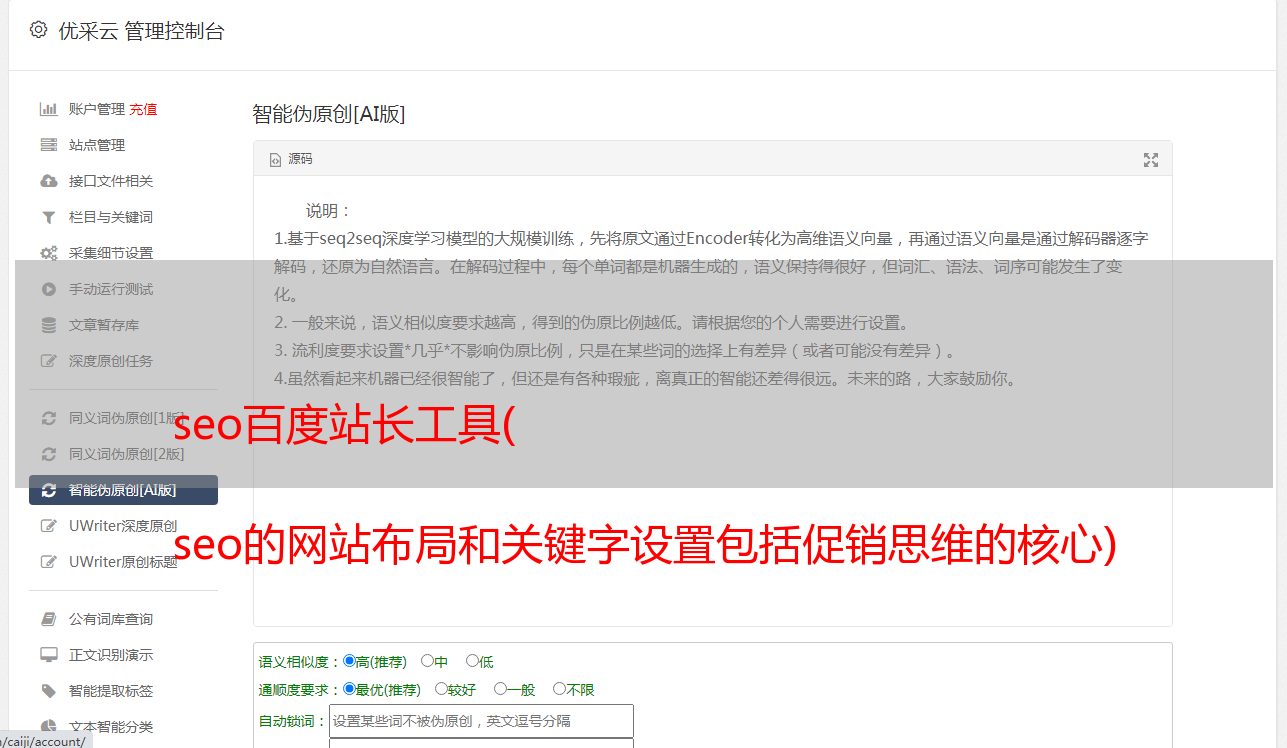Click the 手动运行测试 play icon
This screenshot has height=748, width=1287.
pos(48,289)
